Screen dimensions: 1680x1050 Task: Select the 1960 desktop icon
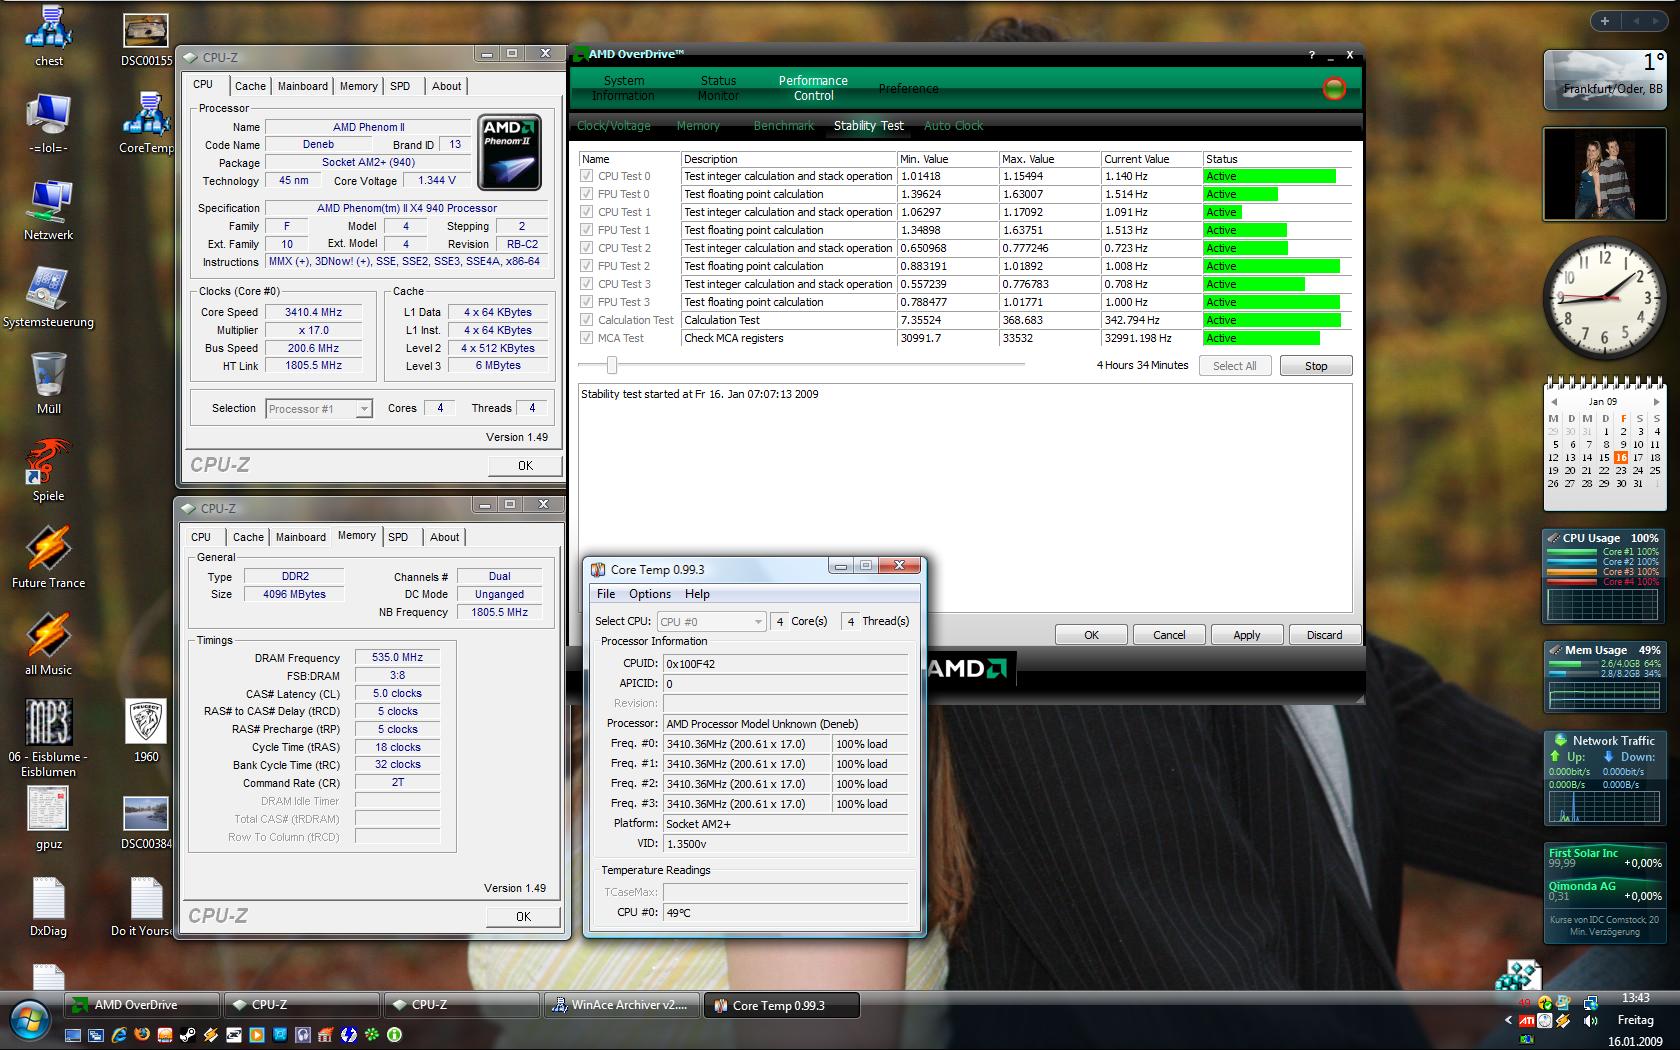[146, 731]
